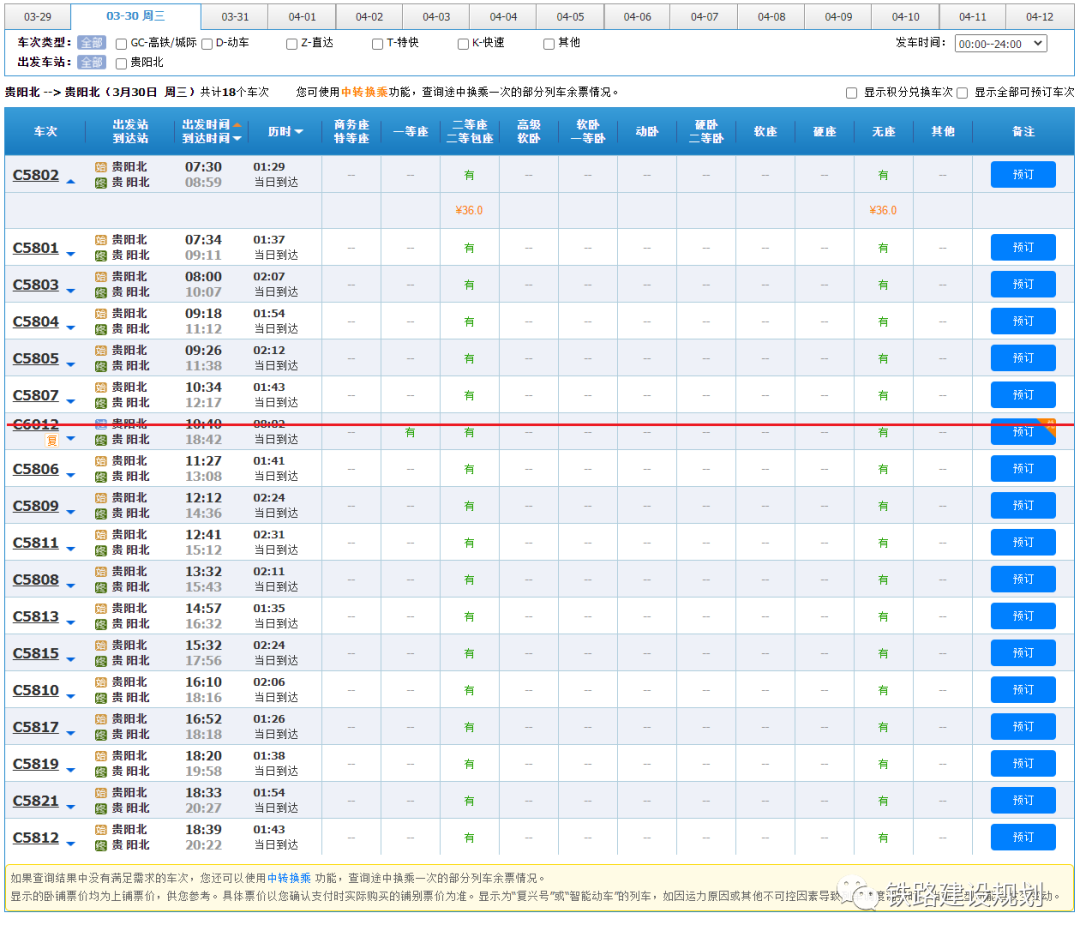Book train C5809 with 预订 button
The width and height of the screenshot is (1080, 943).
1023,506
